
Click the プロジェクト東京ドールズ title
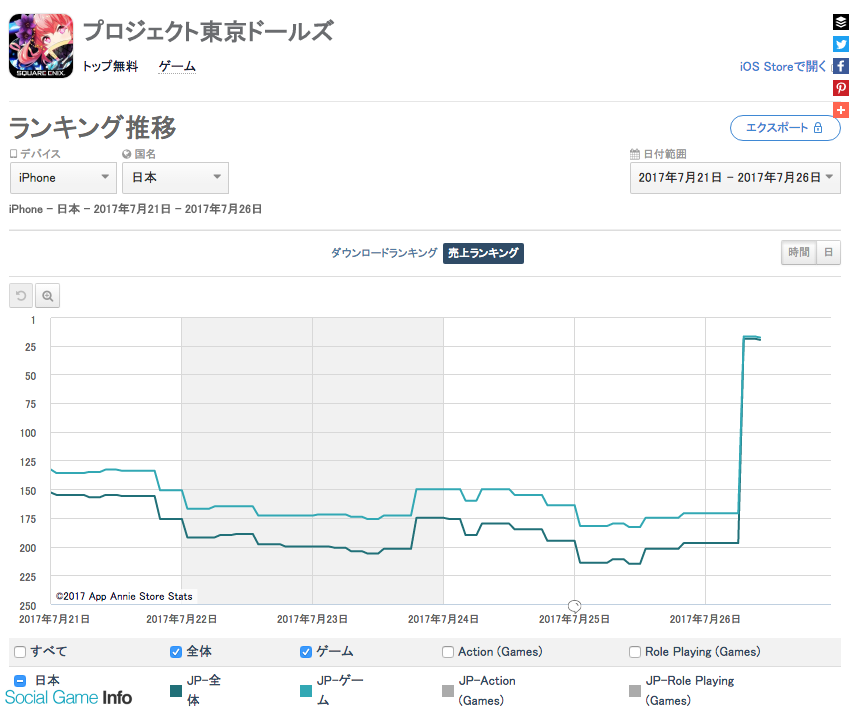pyautogui.click(x=208, y=31)
